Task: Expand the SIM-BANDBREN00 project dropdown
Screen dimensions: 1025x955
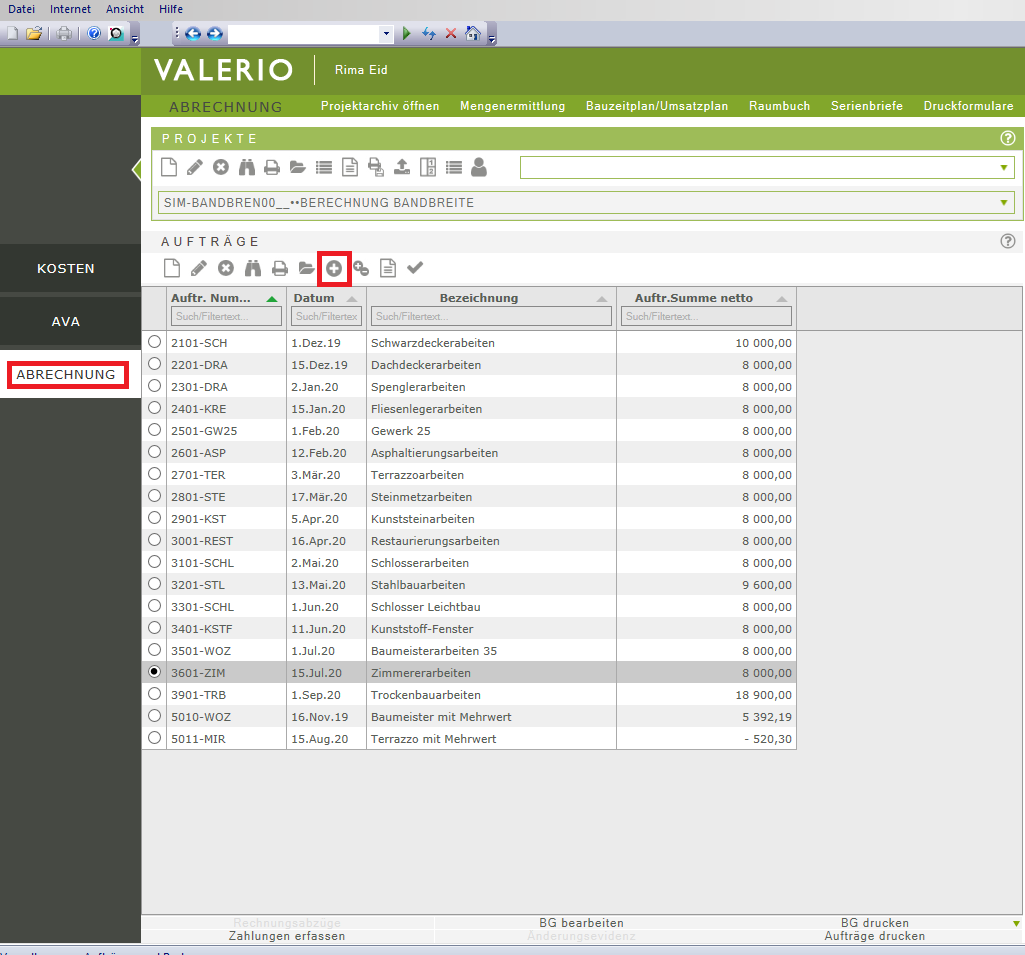Action: click(1004, 203)
